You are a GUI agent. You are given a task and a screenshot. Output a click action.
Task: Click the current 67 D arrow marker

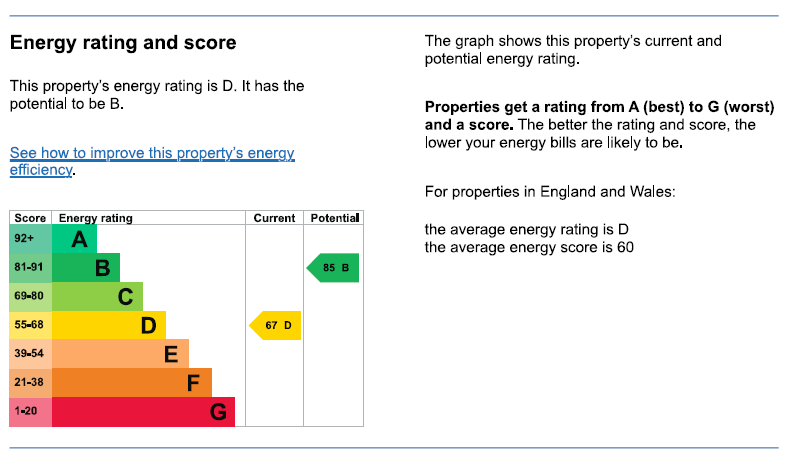(x=276, y=326)
